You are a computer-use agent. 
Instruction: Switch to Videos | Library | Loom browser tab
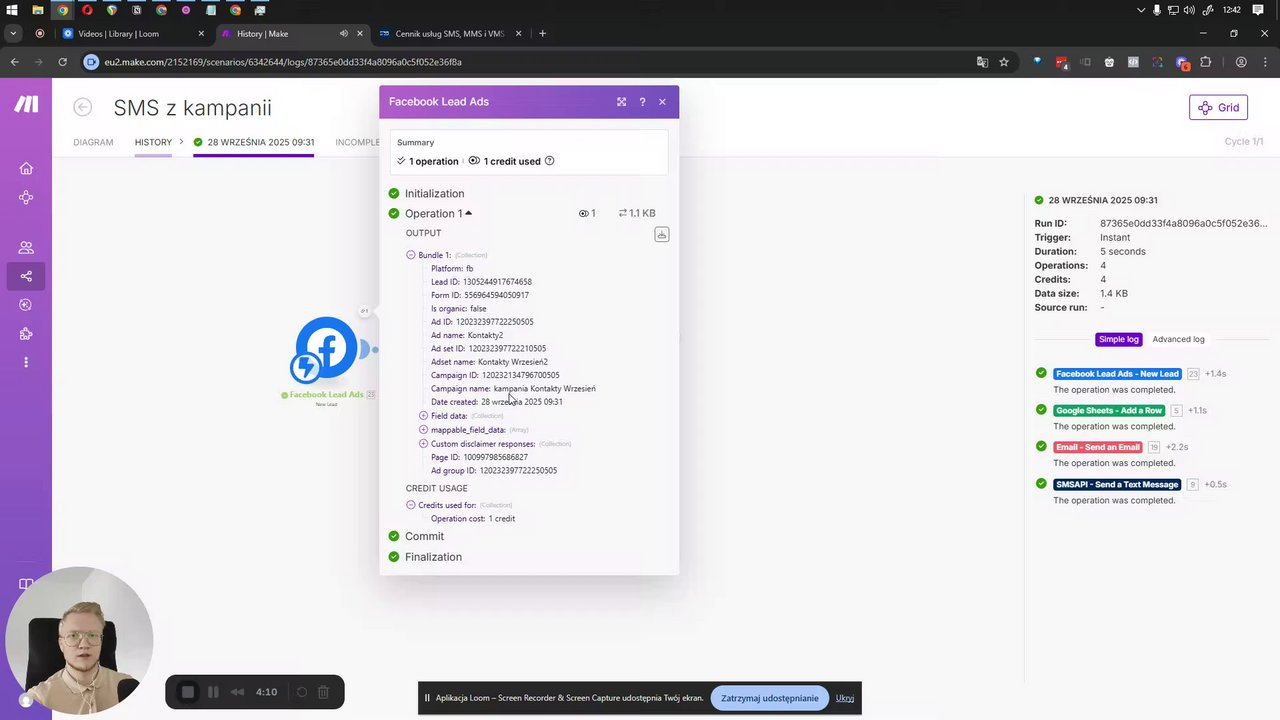pos(133,33)
